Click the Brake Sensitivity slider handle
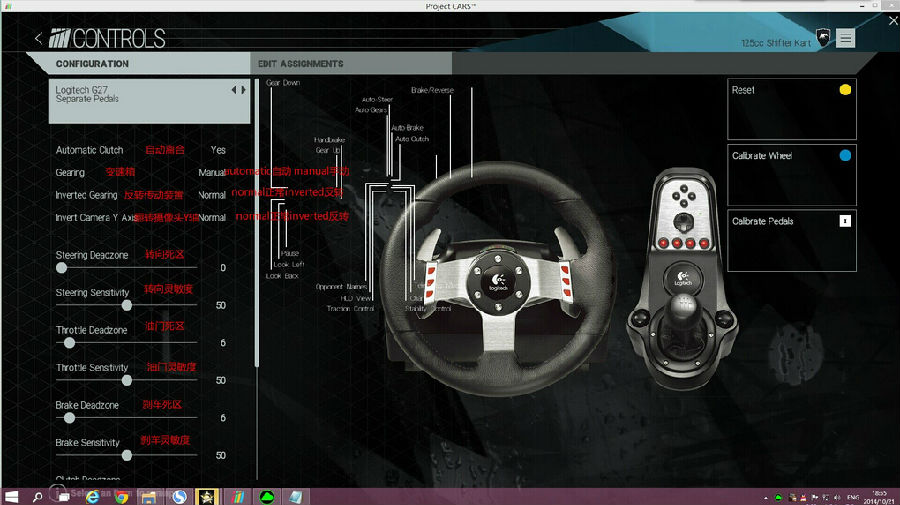The height and width of the screenshot is (505, 900). click(x=127, y=455)
